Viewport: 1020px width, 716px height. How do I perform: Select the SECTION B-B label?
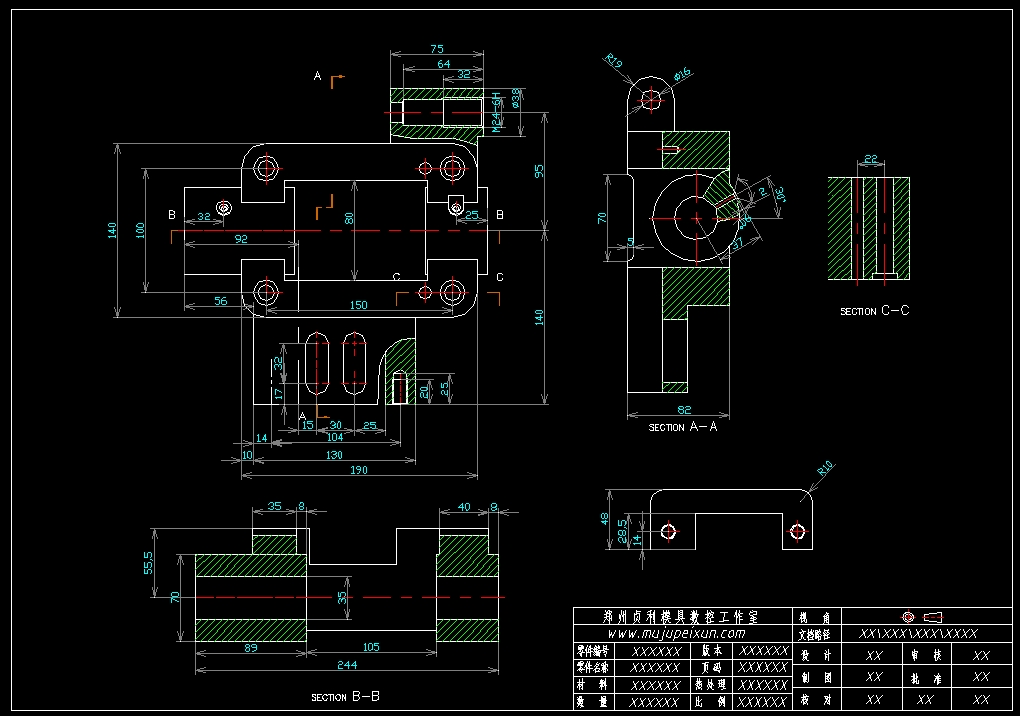tap(345, 697)
